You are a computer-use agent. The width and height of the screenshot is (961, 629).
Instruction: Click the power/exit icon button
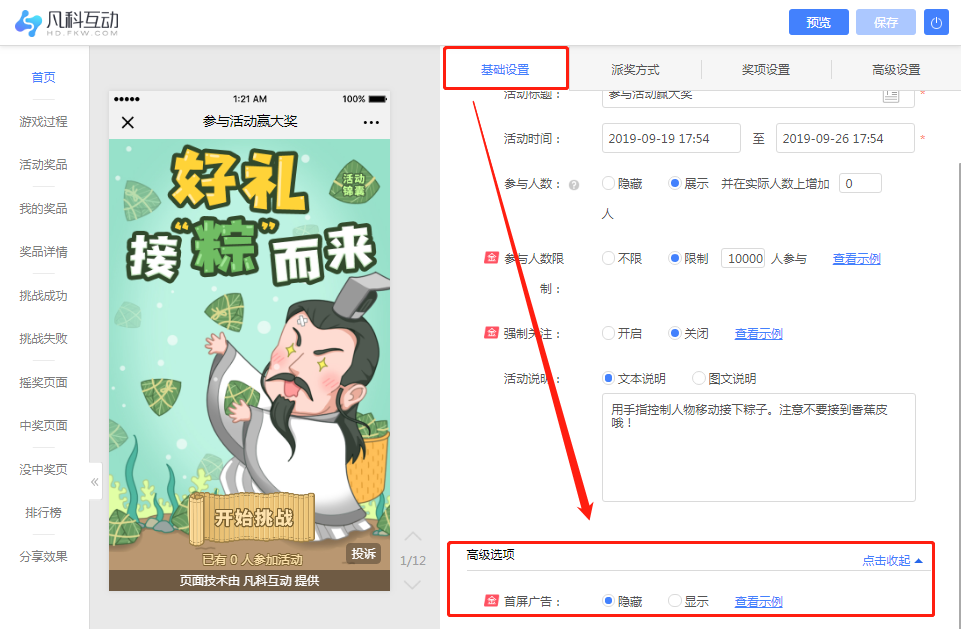coord(936,23)
